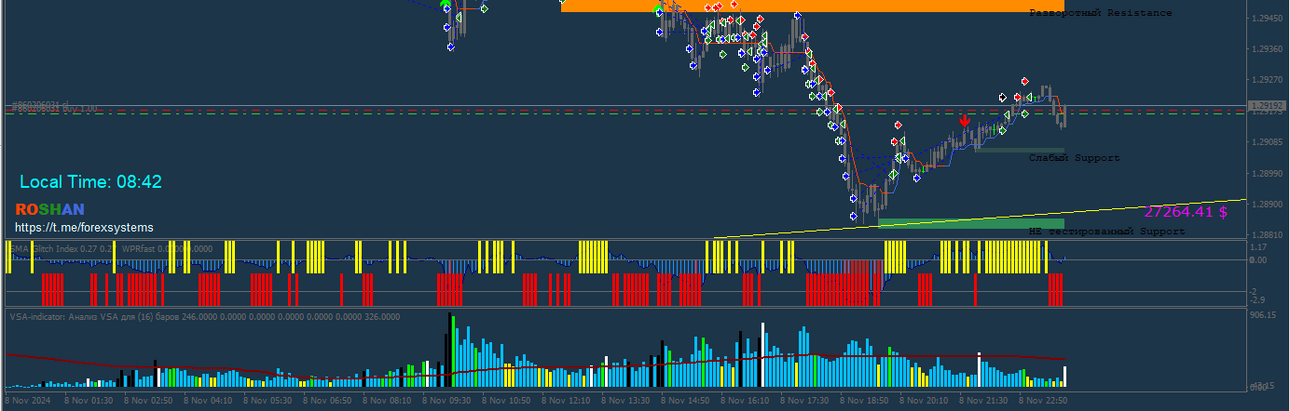This screenshot has width=1290, height=411.
Task: Select the yellow trendline near the balance
Action: 980,219
